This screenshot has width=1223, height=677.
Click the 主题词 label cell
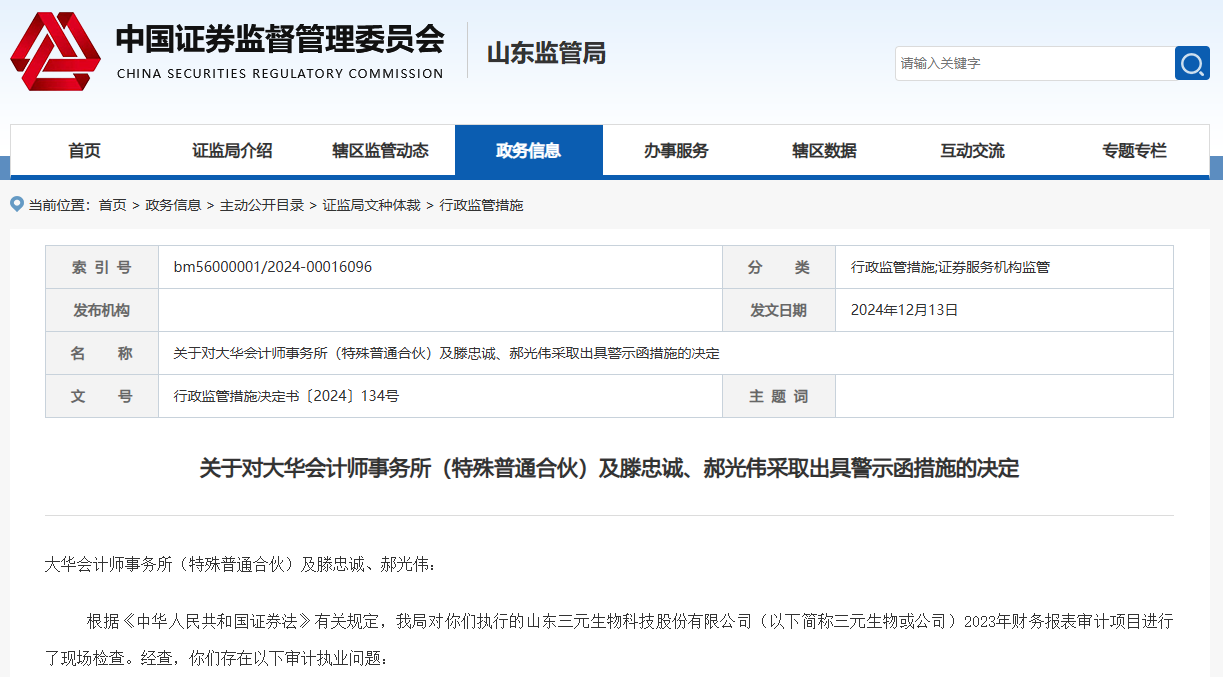tap(779, 396)
